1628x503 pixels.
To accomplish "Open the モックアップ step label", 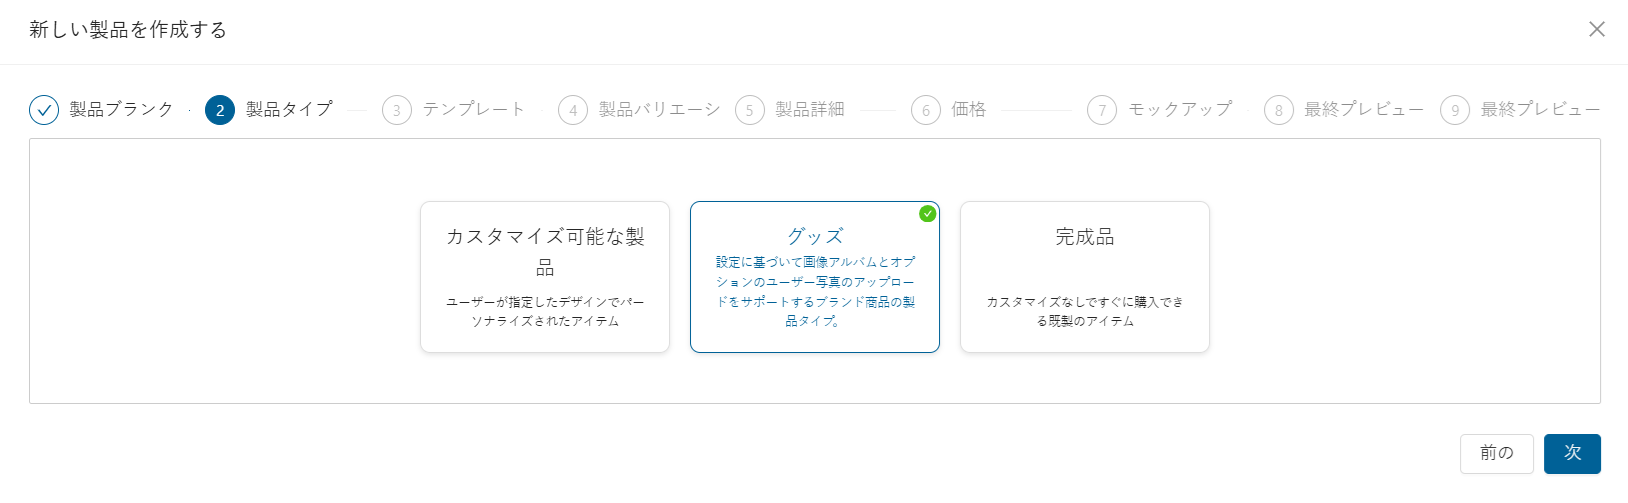I will click(1180, 109).
